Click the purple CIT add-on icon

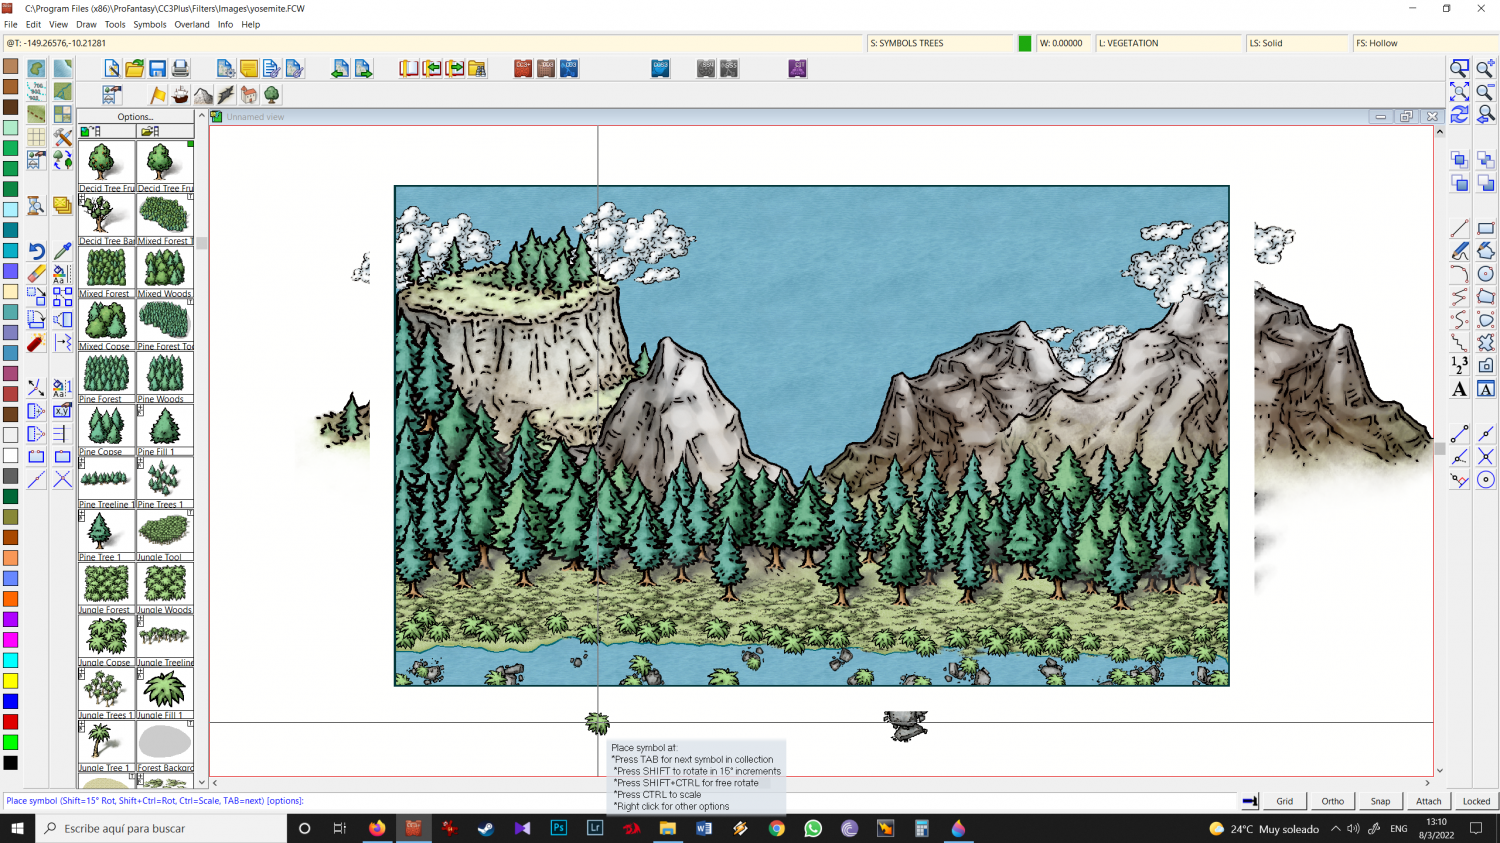(x=797, y=68)
